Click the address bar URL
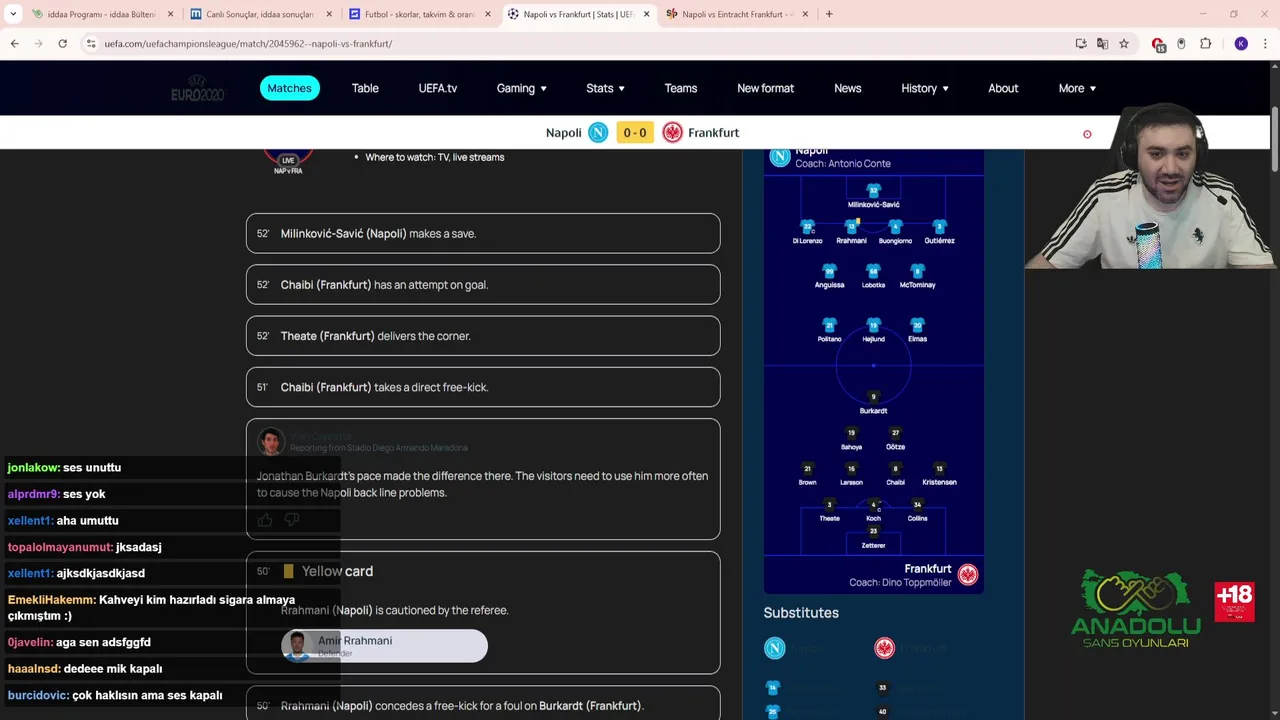Screen dimensions: 1280x720 click(248, 44)
